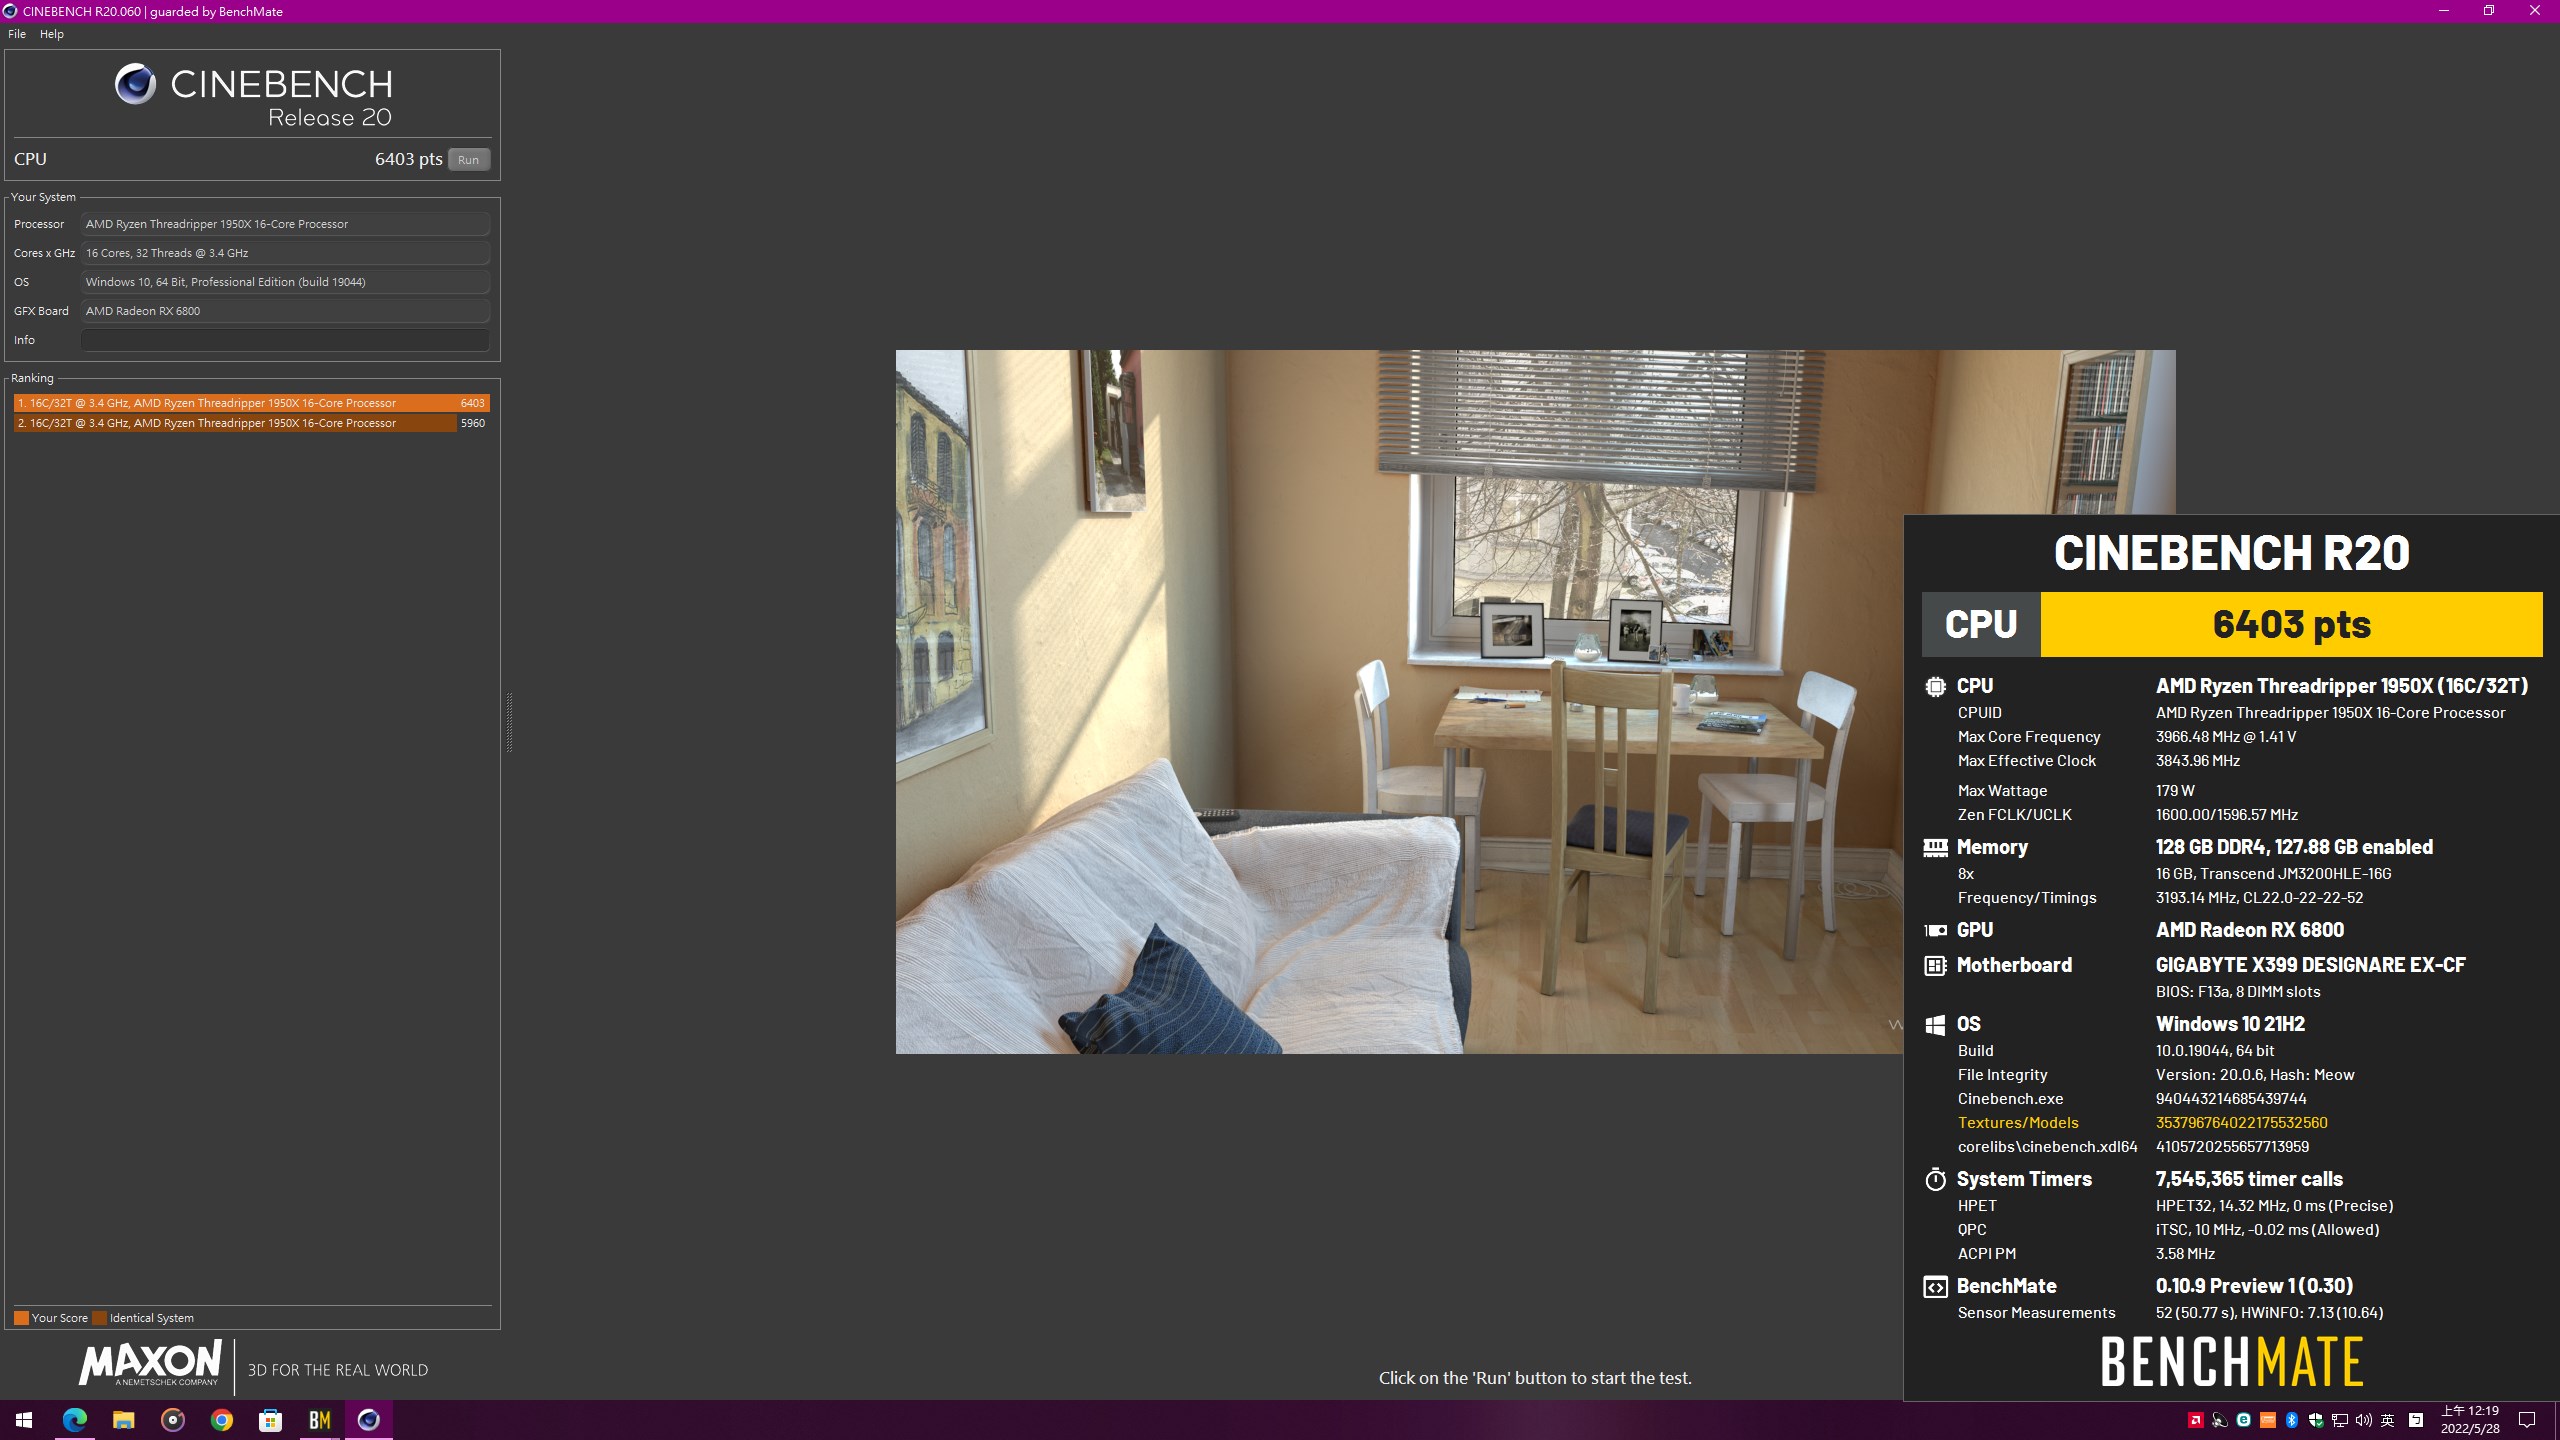The image size is (2560, 1440).
Task: Switch to BenchMate in taskbar
Action: (x=320, y=1420)
